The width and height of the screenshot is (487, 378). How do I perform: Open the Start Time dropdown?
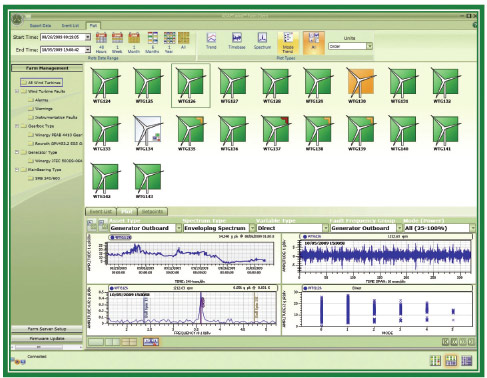point(88,37)
